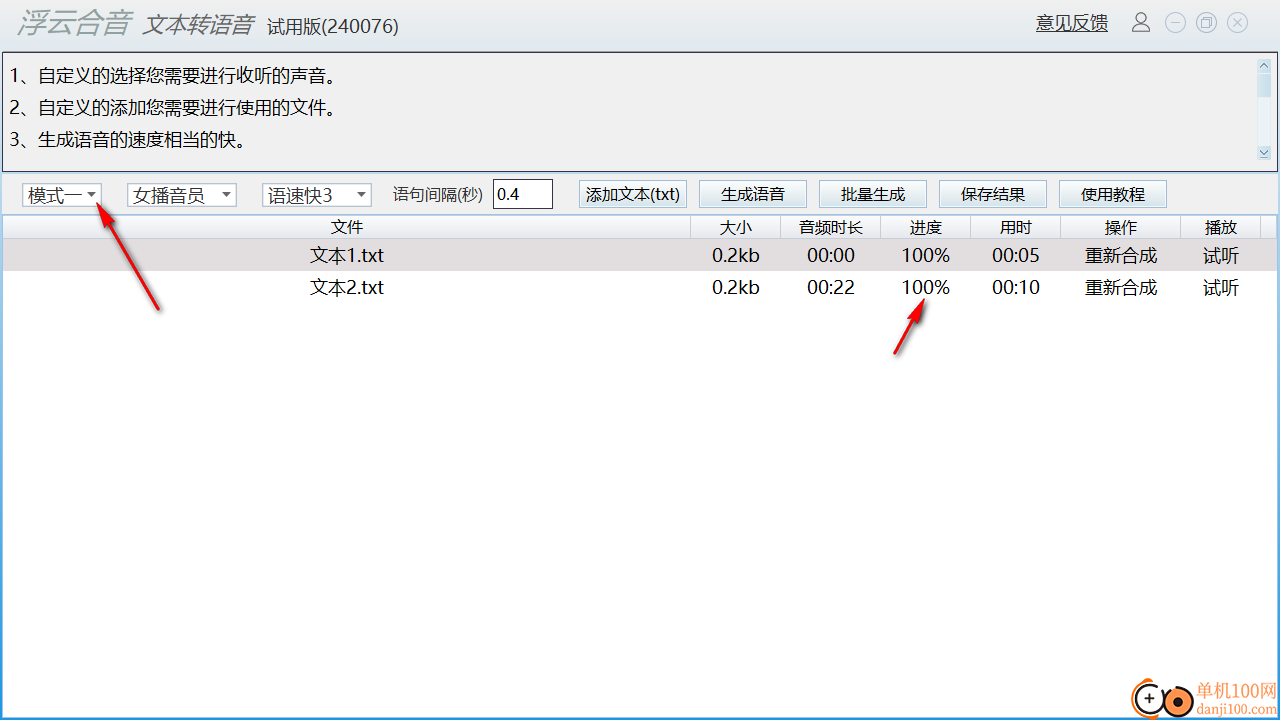Click 重新合成 for 文本1.txt
The height and width of the screenshot is (720, 1280).
pyautogui.click(x=1121, y=256)
